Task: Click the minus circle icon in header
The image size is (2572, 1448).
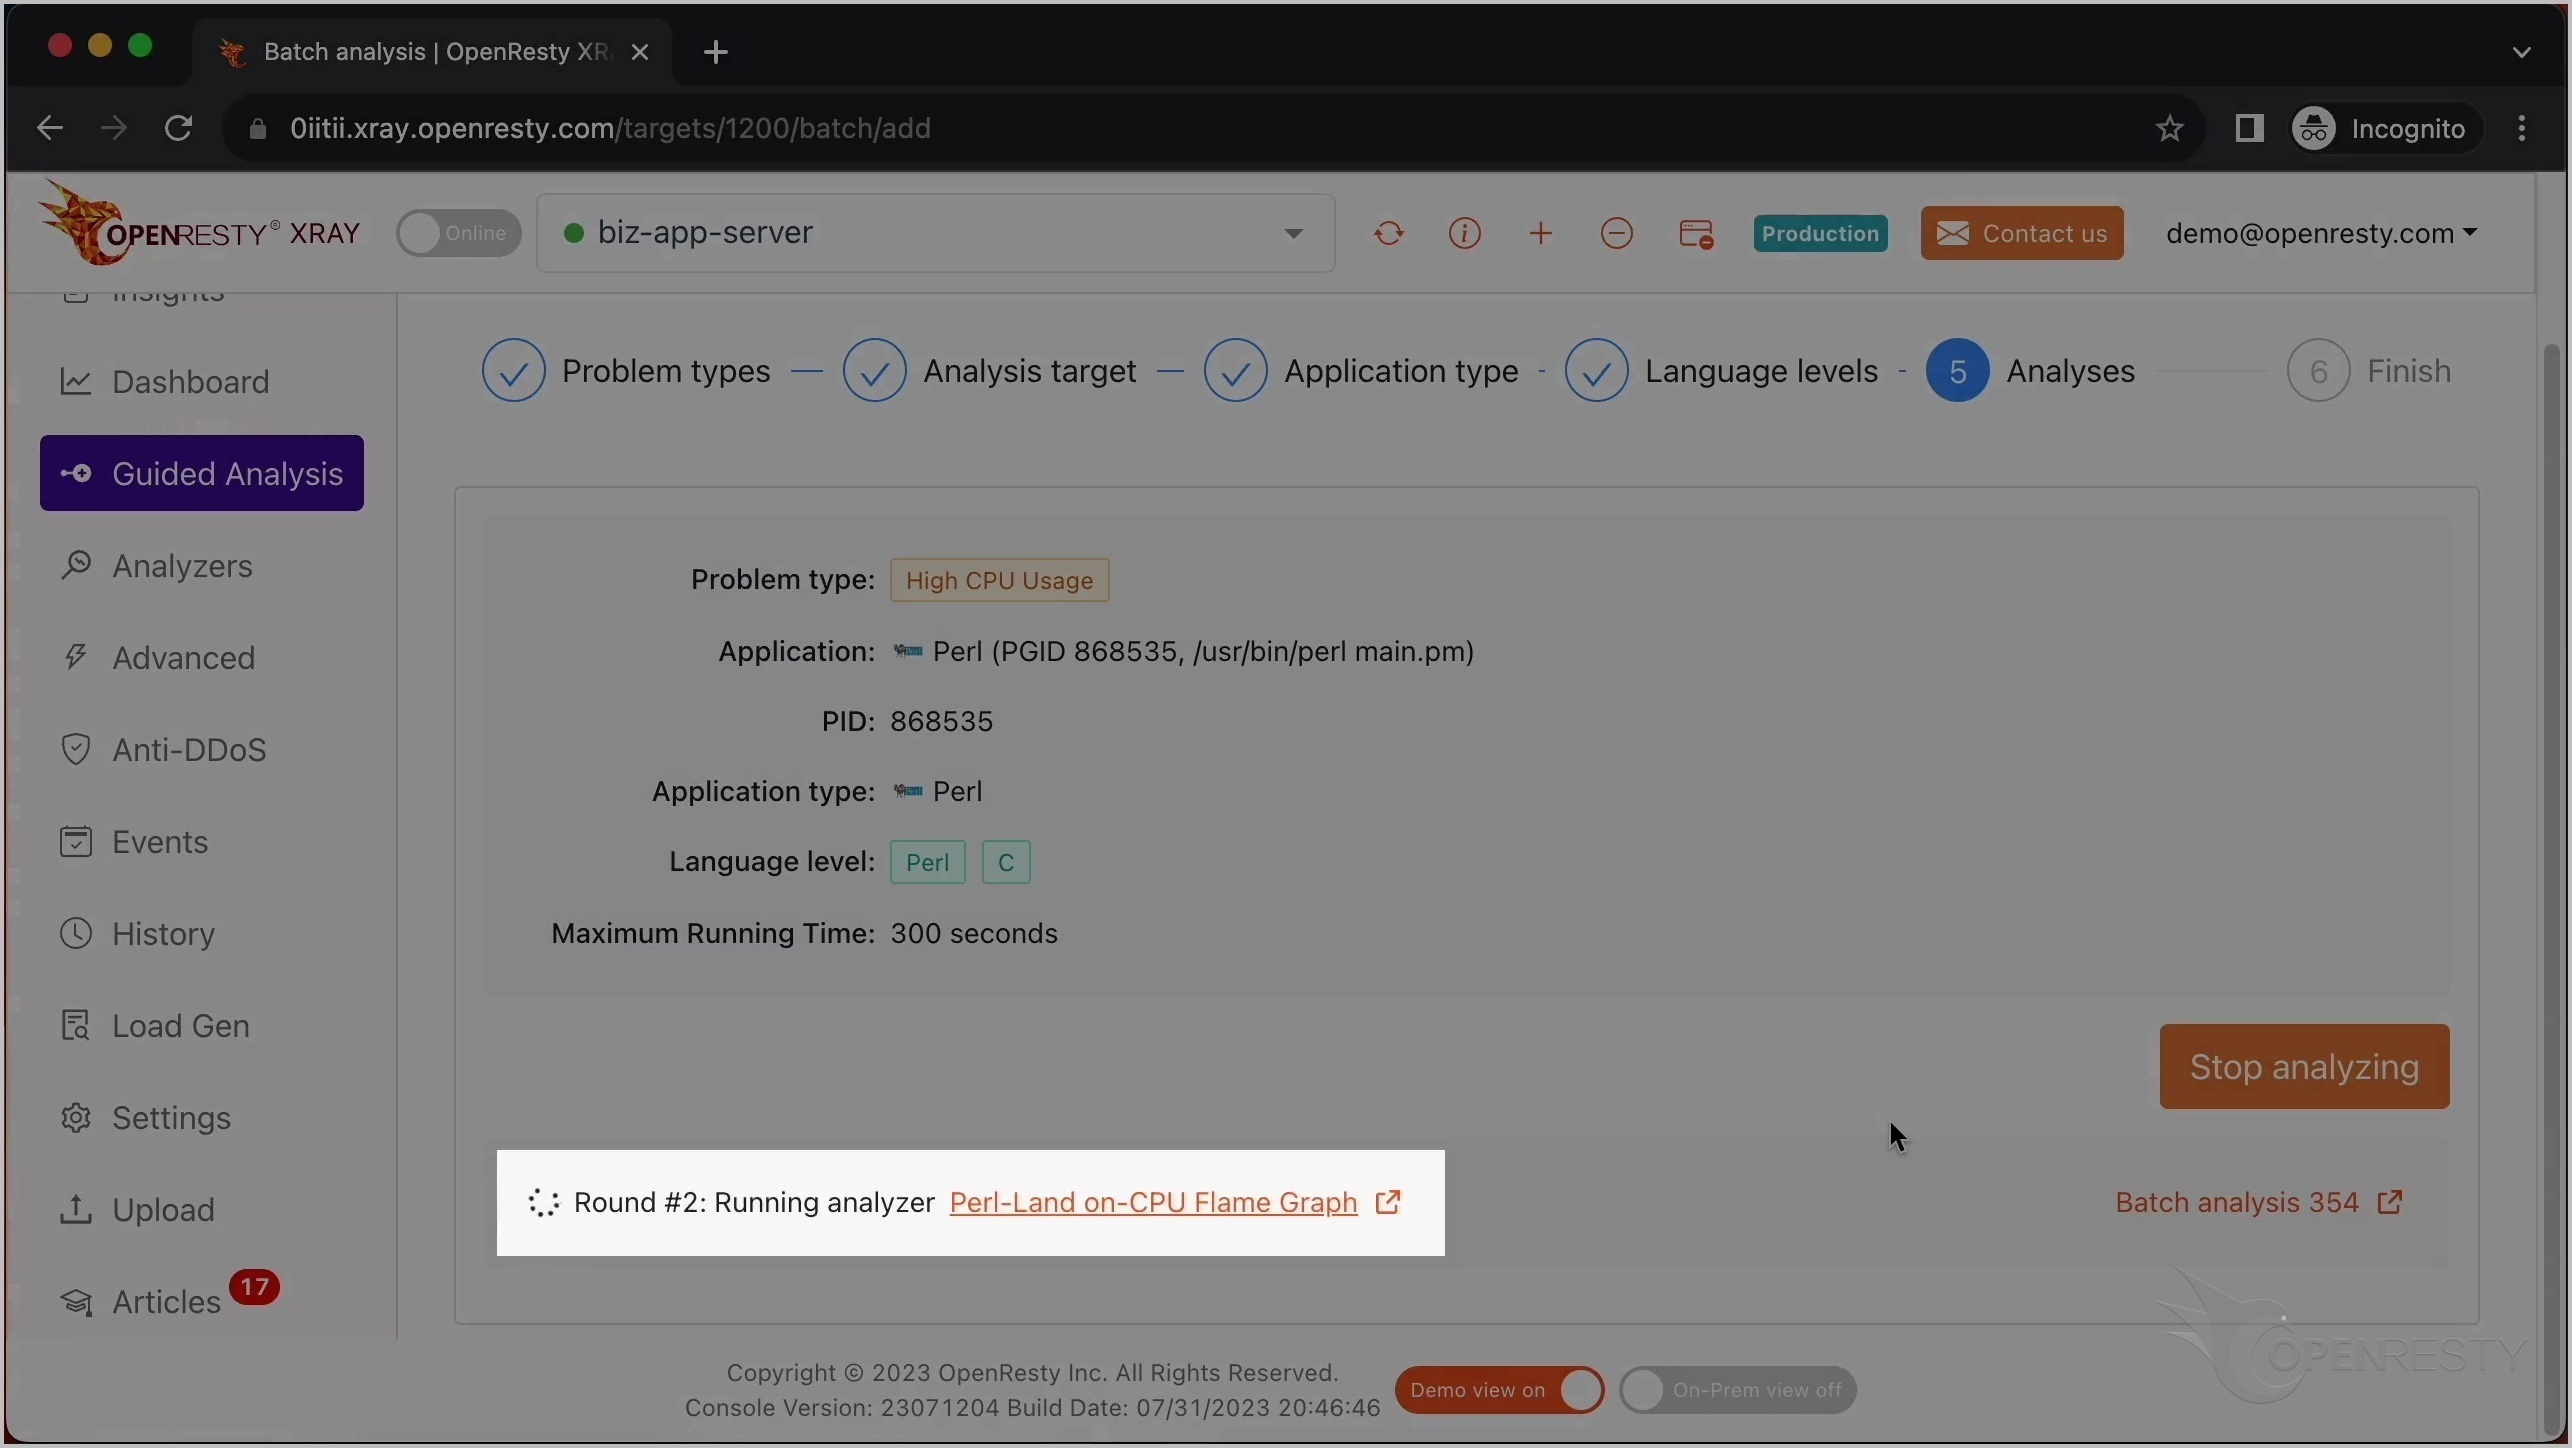Action: point(1617,234)
